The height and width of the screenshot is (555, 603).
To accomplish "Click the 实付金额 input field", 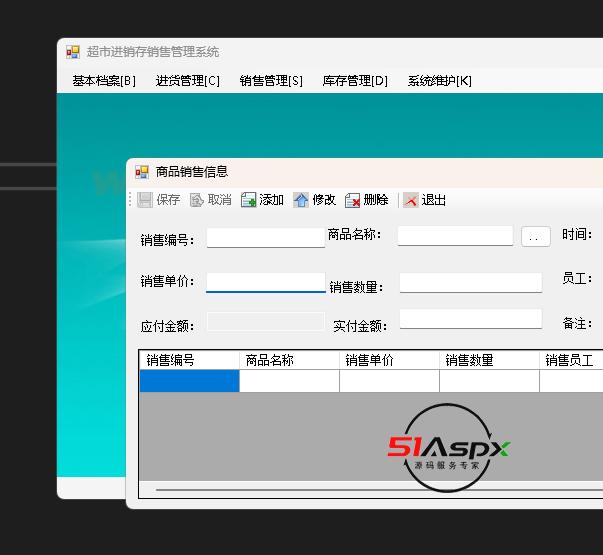I will 471,319.
